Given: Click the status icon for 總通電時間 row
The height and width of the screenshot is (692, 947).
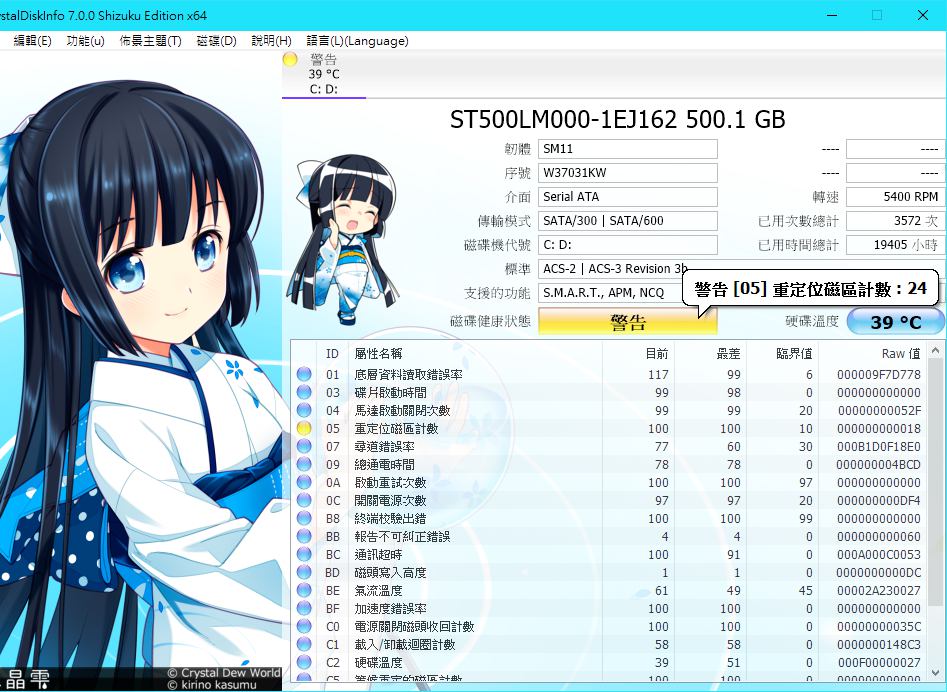Looking at the screenshot, I should click(304, 464).
